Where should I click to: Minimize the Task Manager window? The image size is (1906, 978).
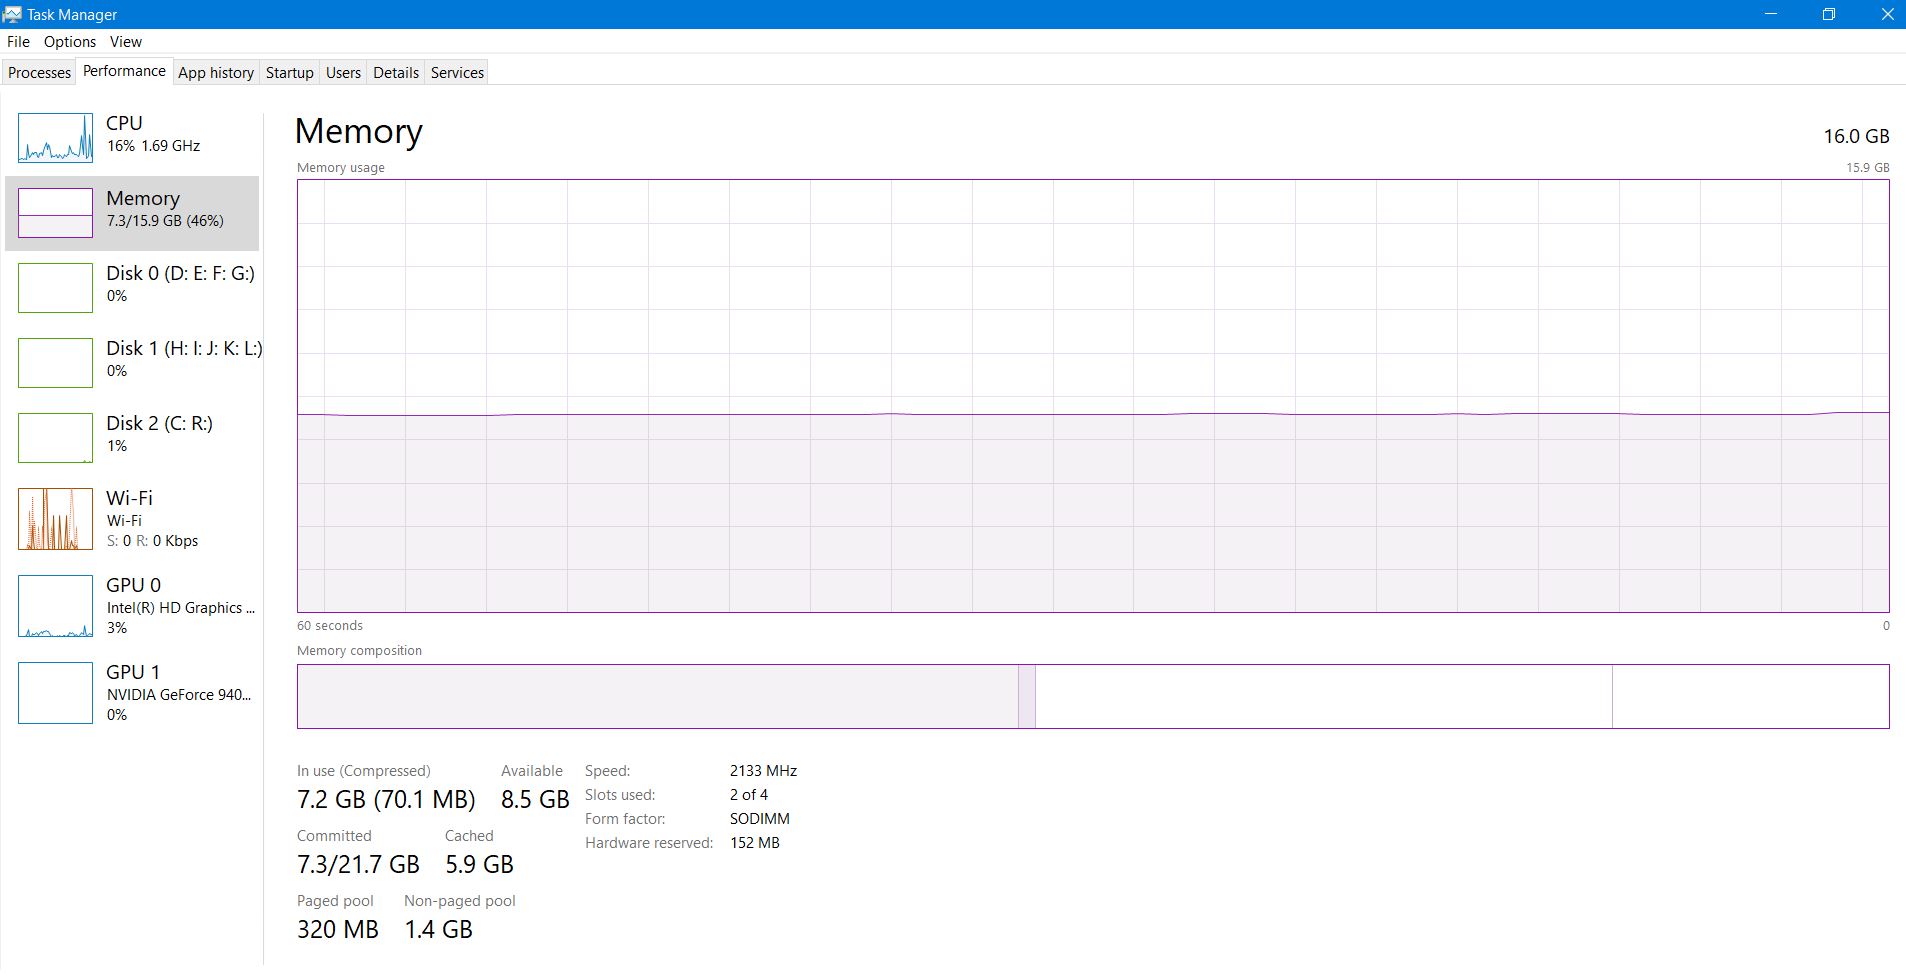(x=1771, y=14)
